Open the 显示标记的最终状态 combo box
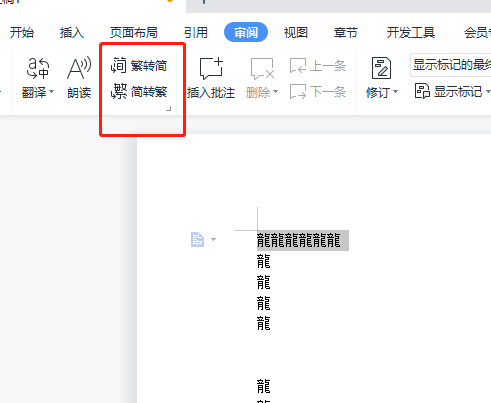This screenshot has width=491, height=403. click(451, 65)
